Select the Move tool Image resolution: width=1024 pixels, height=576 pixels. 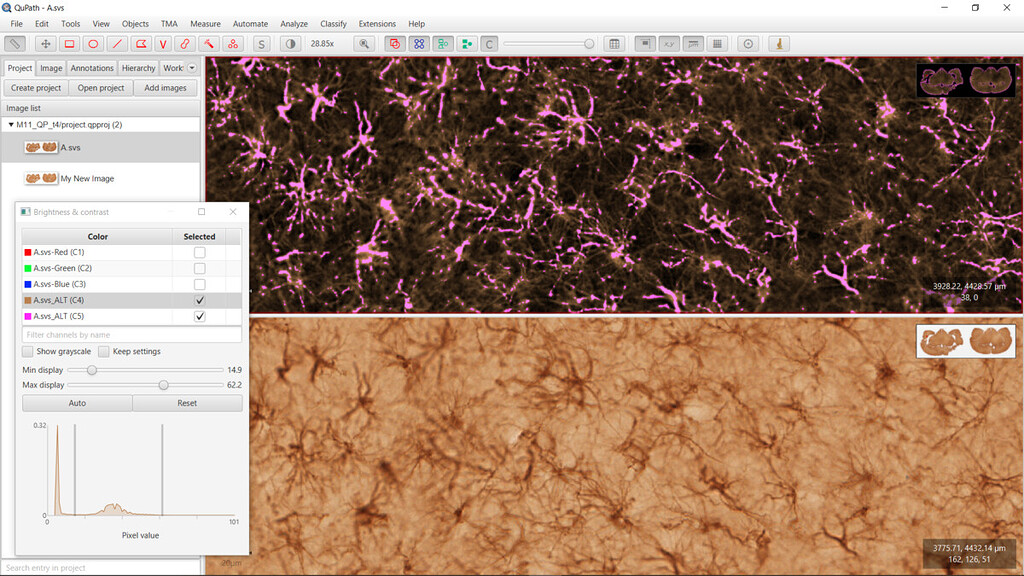pos(46,44)
